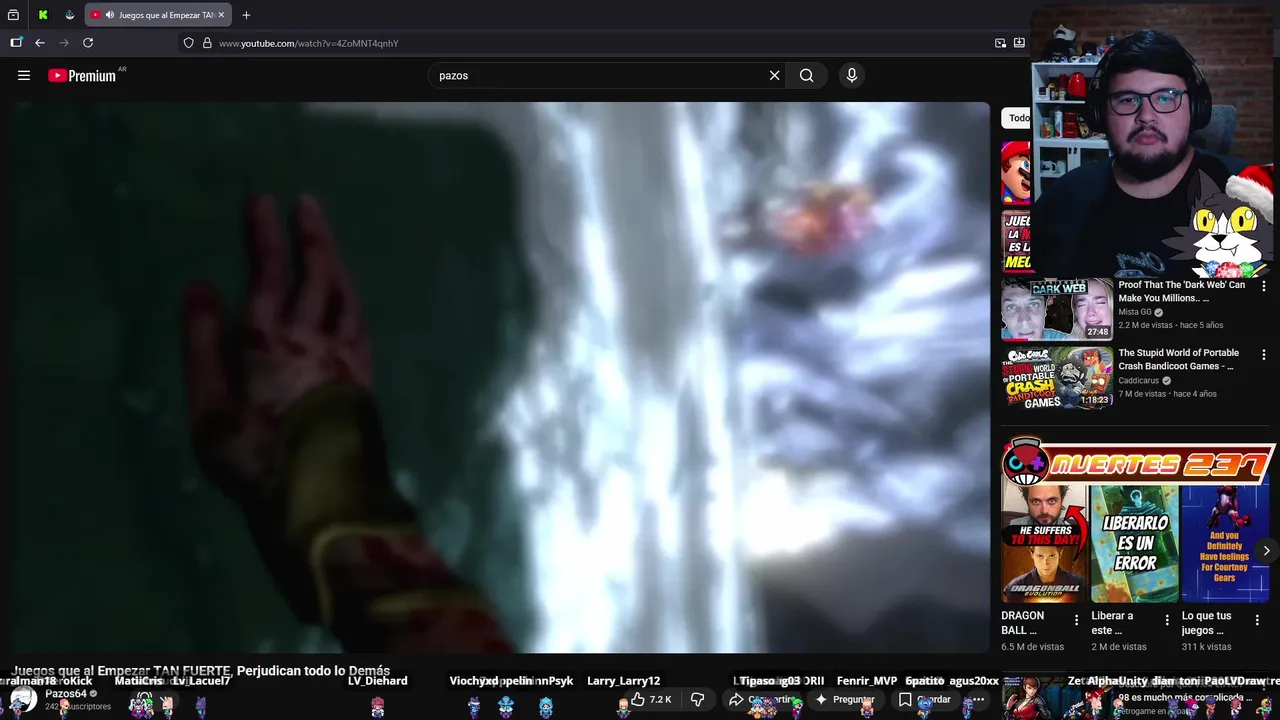Open the tracking protection shield icon
Image resolution: width=1280 pixels, height=720 pixels.
click(x=188, y=43)
